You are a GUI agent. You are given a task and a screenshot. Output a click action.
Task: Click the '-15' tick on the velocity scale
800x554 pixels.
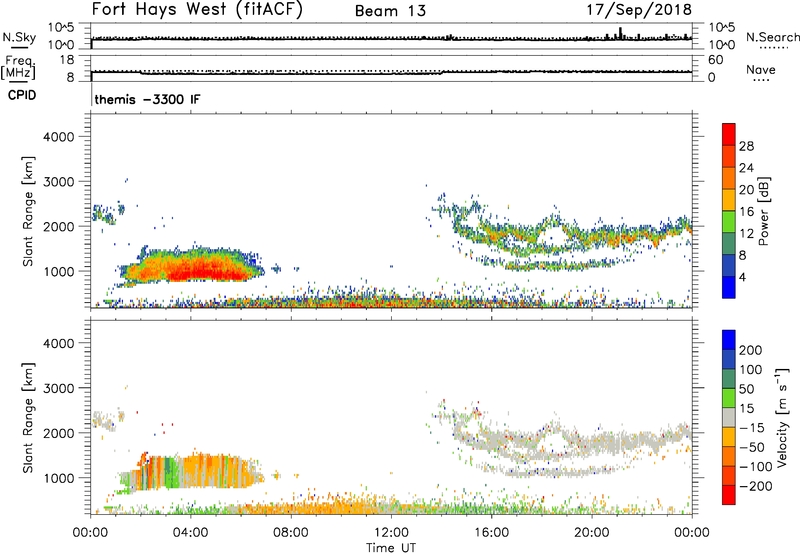[x=752, y=428]
